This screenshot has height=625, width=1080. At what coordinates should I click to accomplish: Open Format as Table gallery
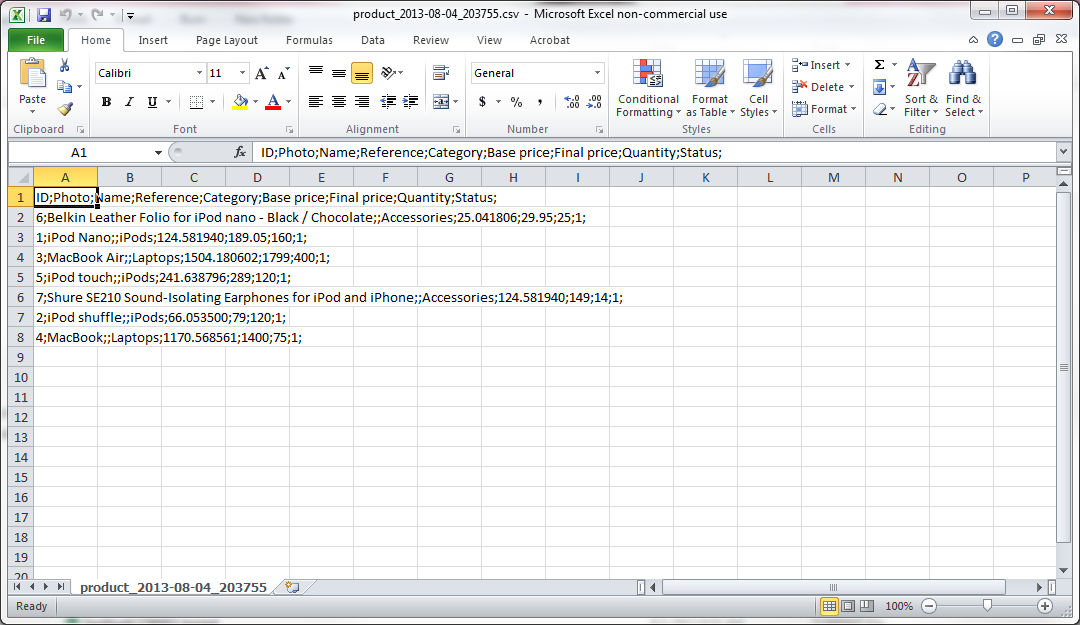tap(710, 88)
